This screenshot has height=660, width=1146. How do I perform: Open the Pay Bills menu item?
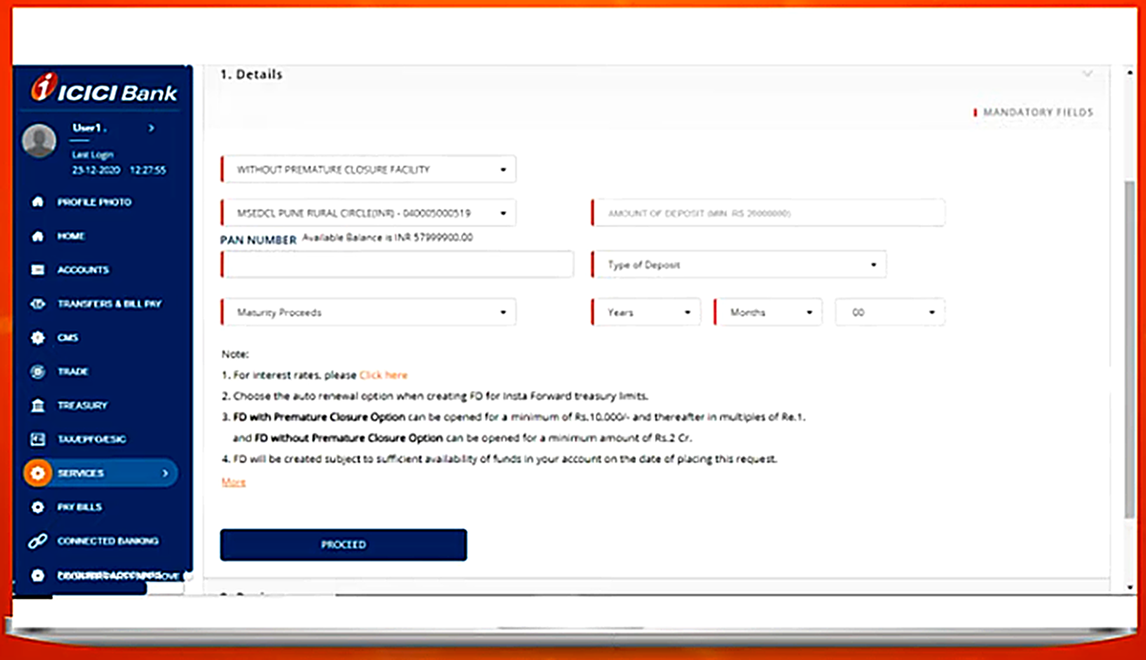(x=80, y=507)
